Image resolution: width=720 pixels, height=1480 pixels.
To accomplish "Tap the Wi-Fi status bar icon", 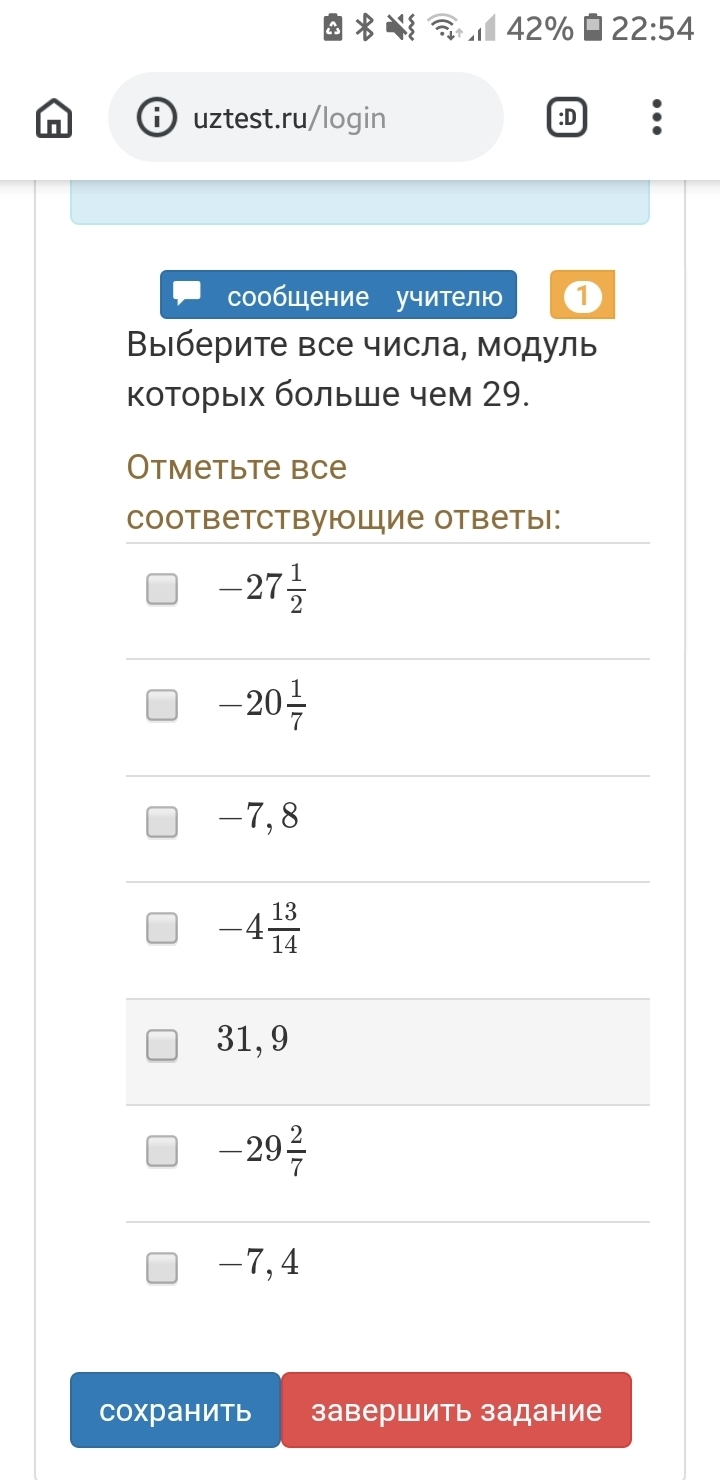I will [443, 29].
